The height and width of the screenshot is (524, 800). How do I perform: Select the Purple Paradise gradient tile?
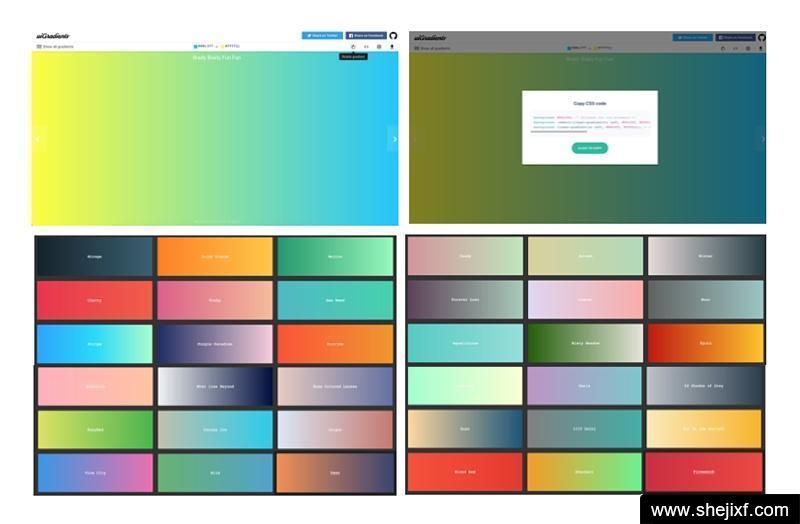pyautogui.click(x=215, y=344)
